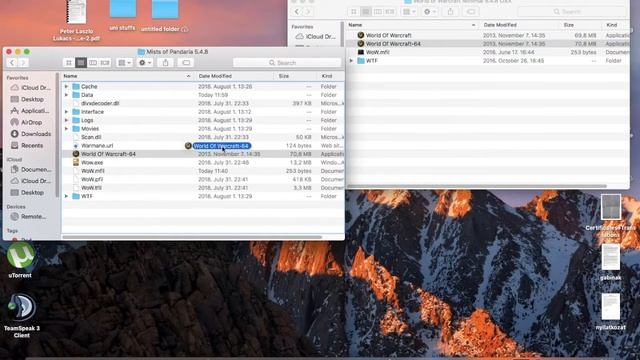Go forward in the Pandaria Finder window
This screenshot has width=640, height=360.
coord(23,62)
